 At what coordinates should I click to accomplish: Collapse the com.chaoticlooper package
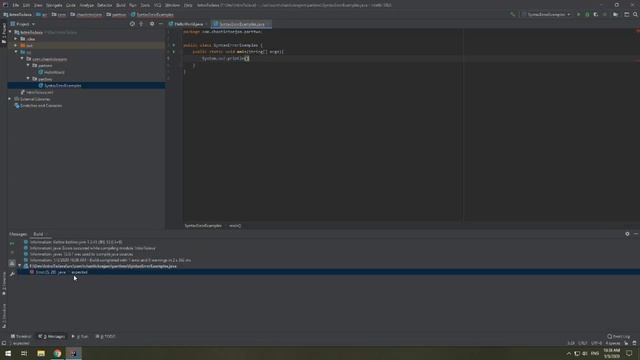[x=22, y=59]
